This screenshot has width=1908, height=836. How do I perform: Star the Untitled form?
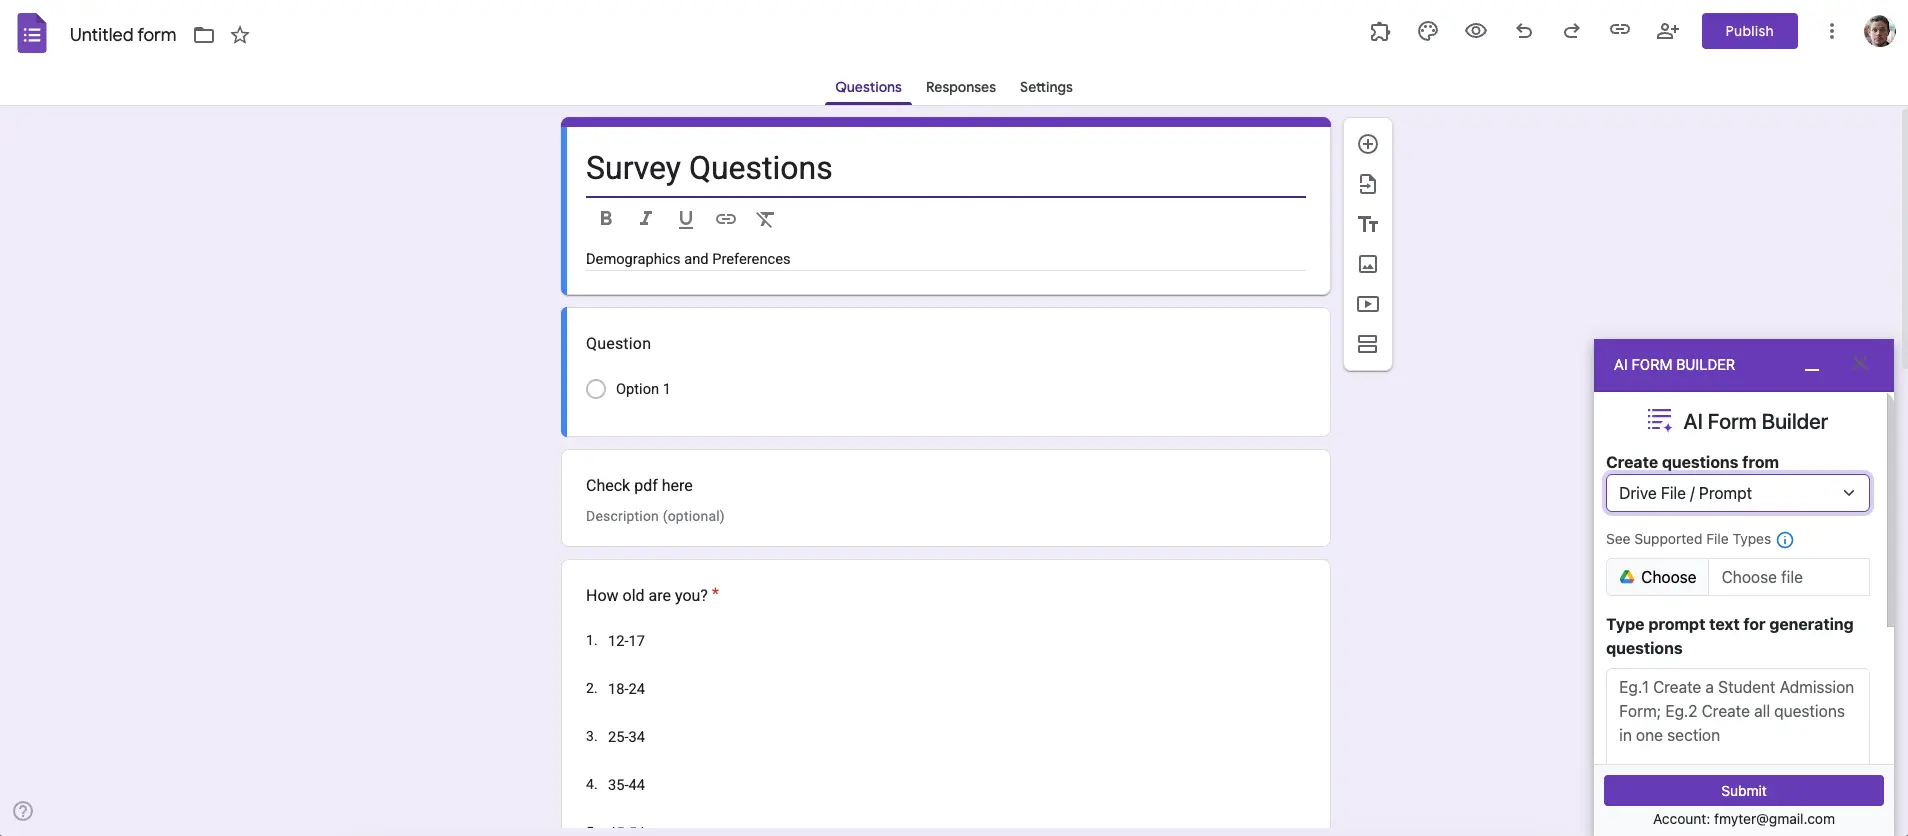(239, 35)
